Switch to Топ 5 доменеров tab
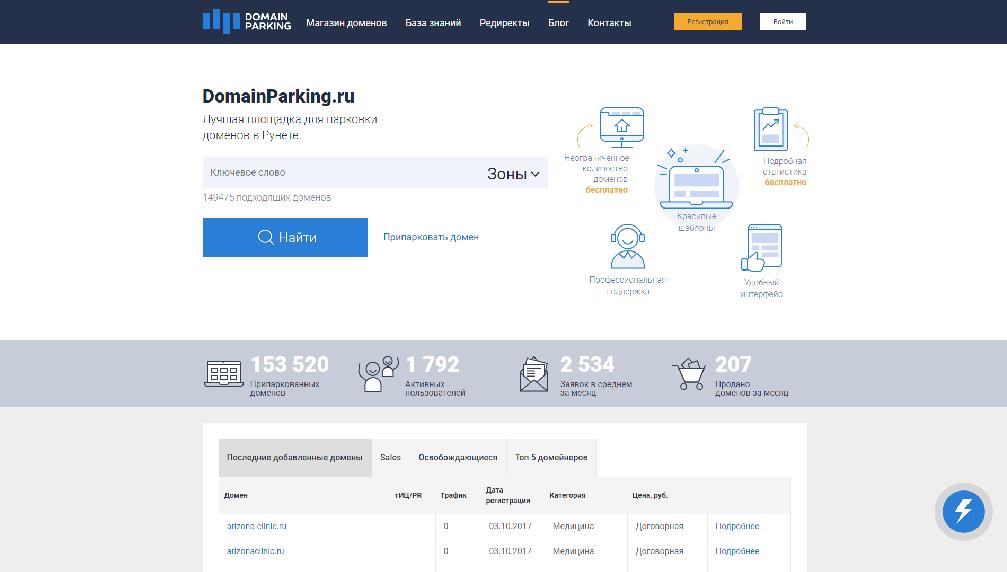 (x=551, y=458)
